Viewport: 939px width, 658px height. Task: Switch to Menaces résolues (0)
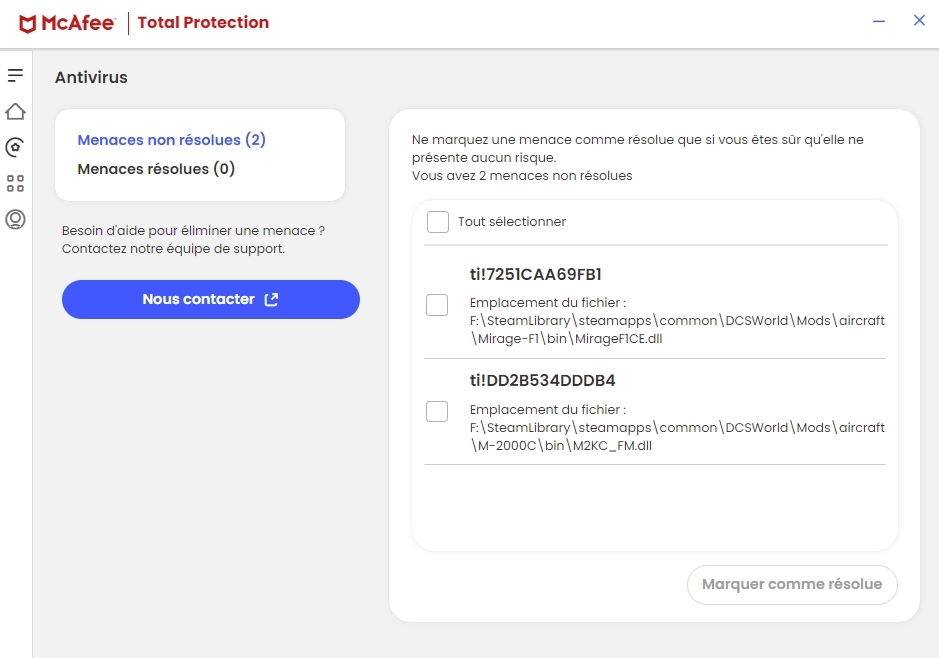[156, 169]
